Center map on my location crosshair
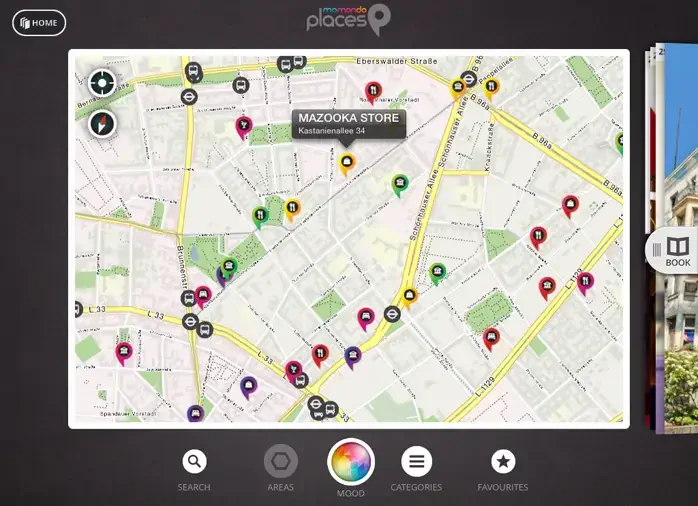The height and width of the screenshot is (506, 698). 102,83
